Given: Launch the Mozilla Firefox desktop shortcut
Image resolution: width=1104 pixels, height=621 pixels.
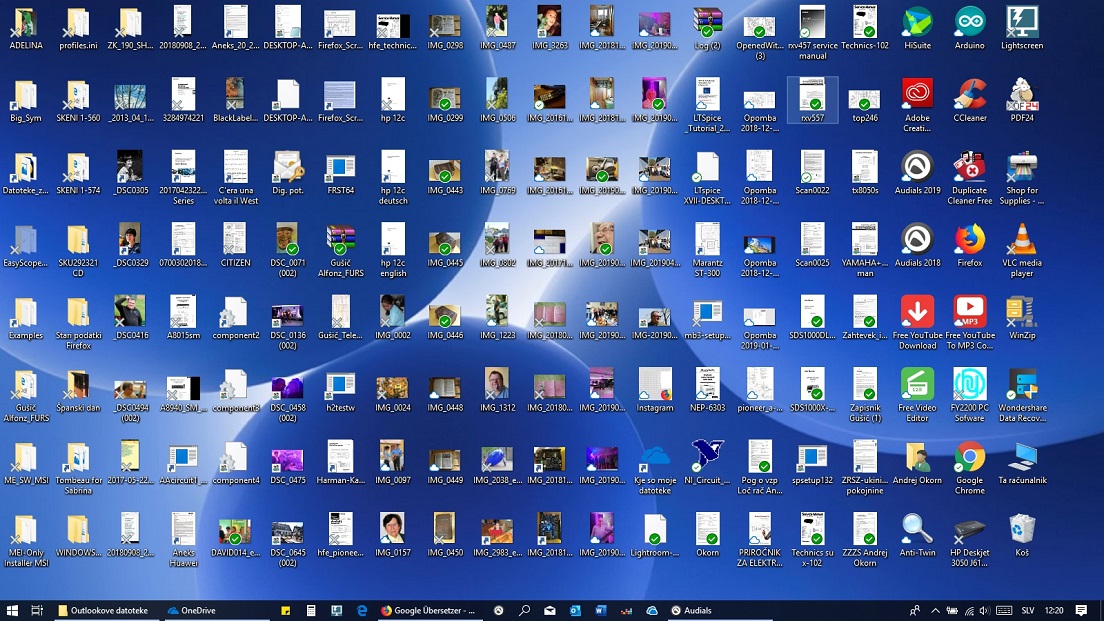Looking at the screenshot, I should [969, 248].
